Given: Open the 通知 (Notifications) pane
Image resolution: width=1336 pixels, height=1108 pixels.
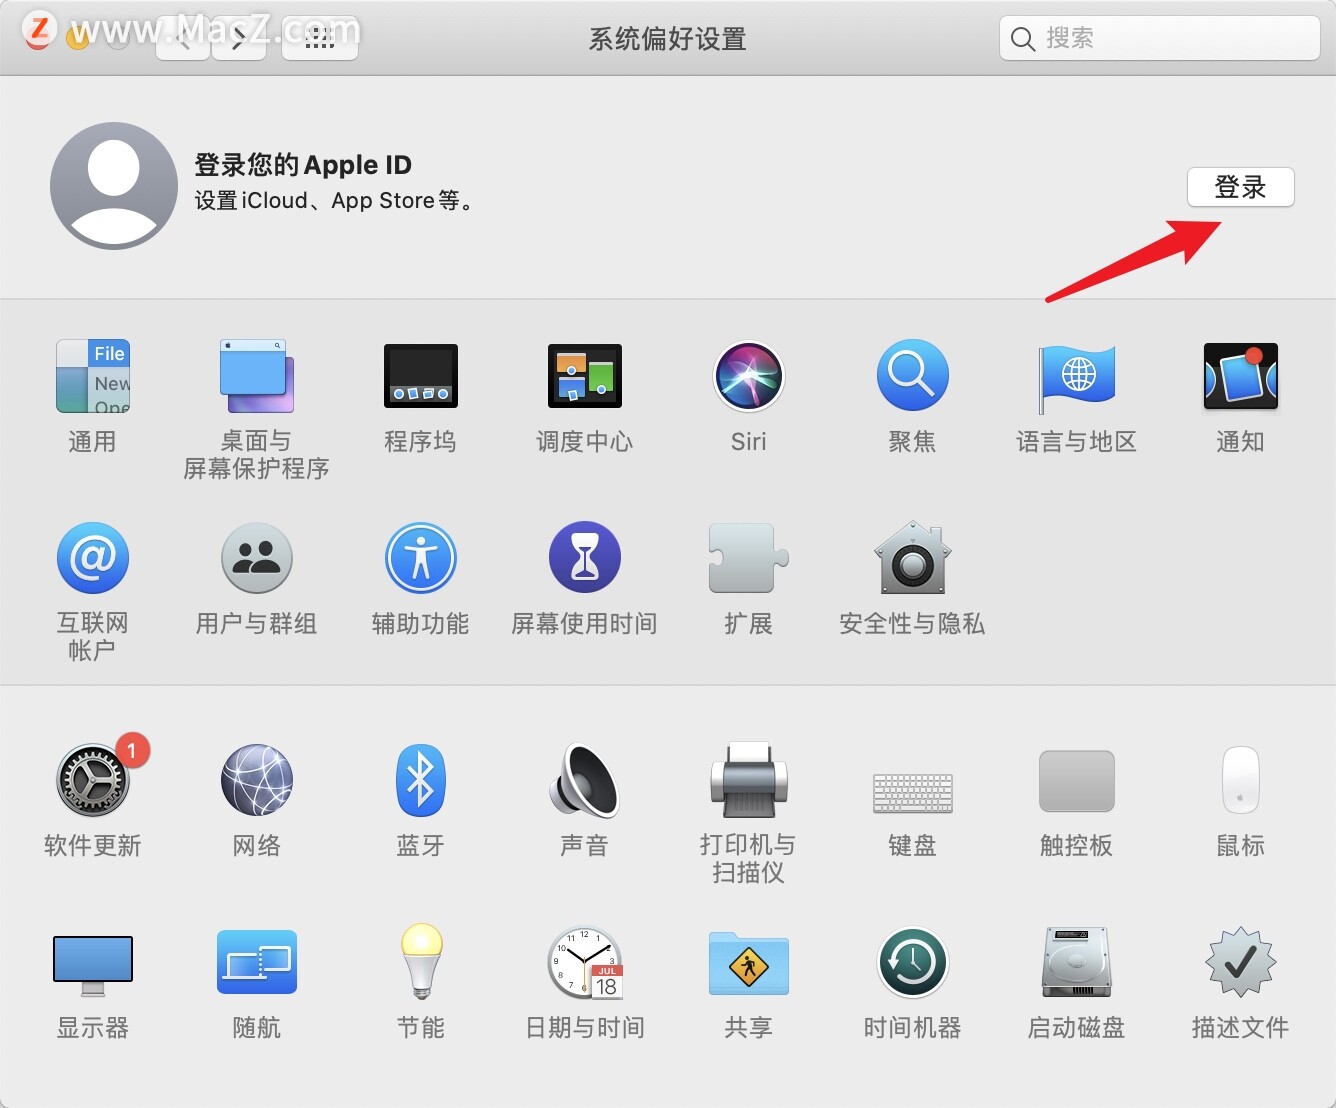Looking at the screenshot, I should [1241, 377].
